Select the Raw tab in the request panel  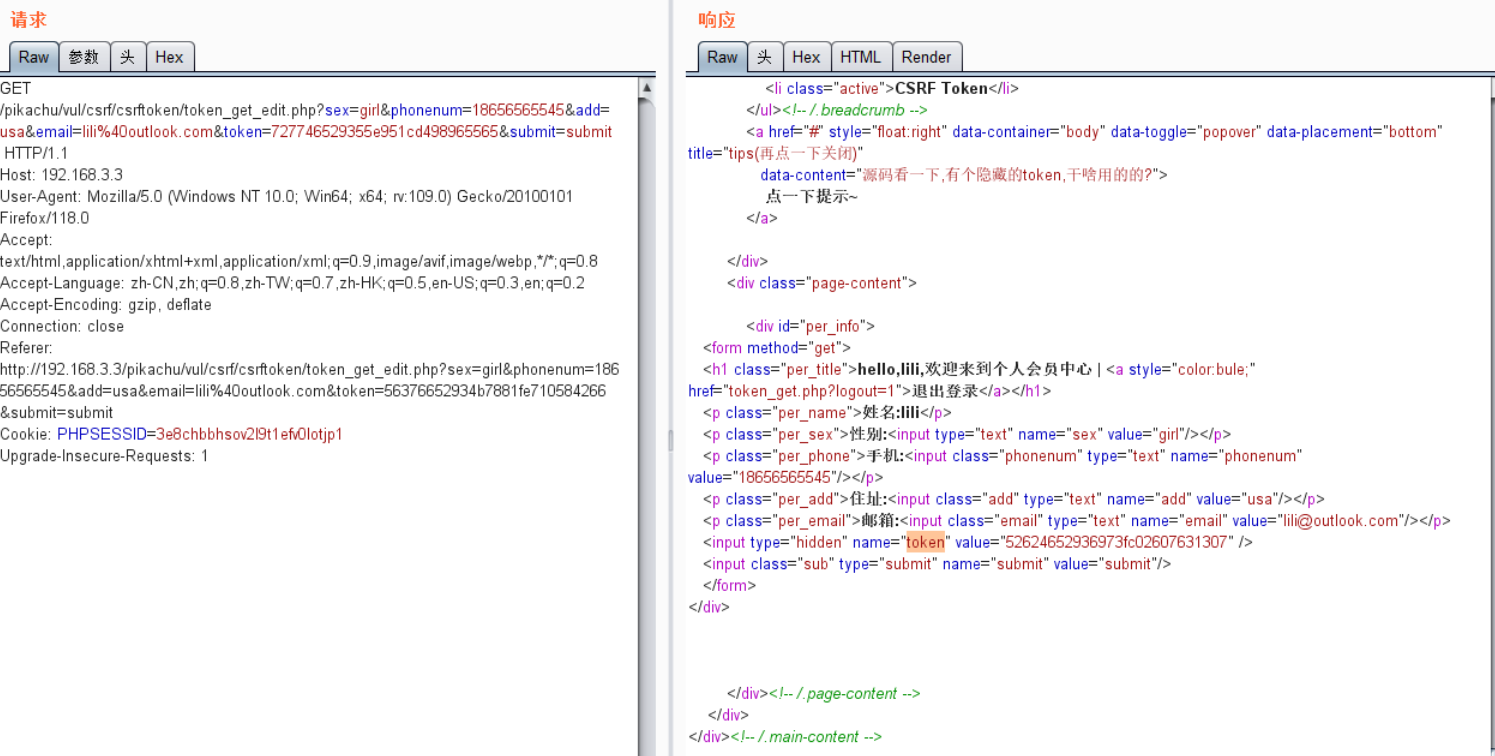click(x=34, y=57)
